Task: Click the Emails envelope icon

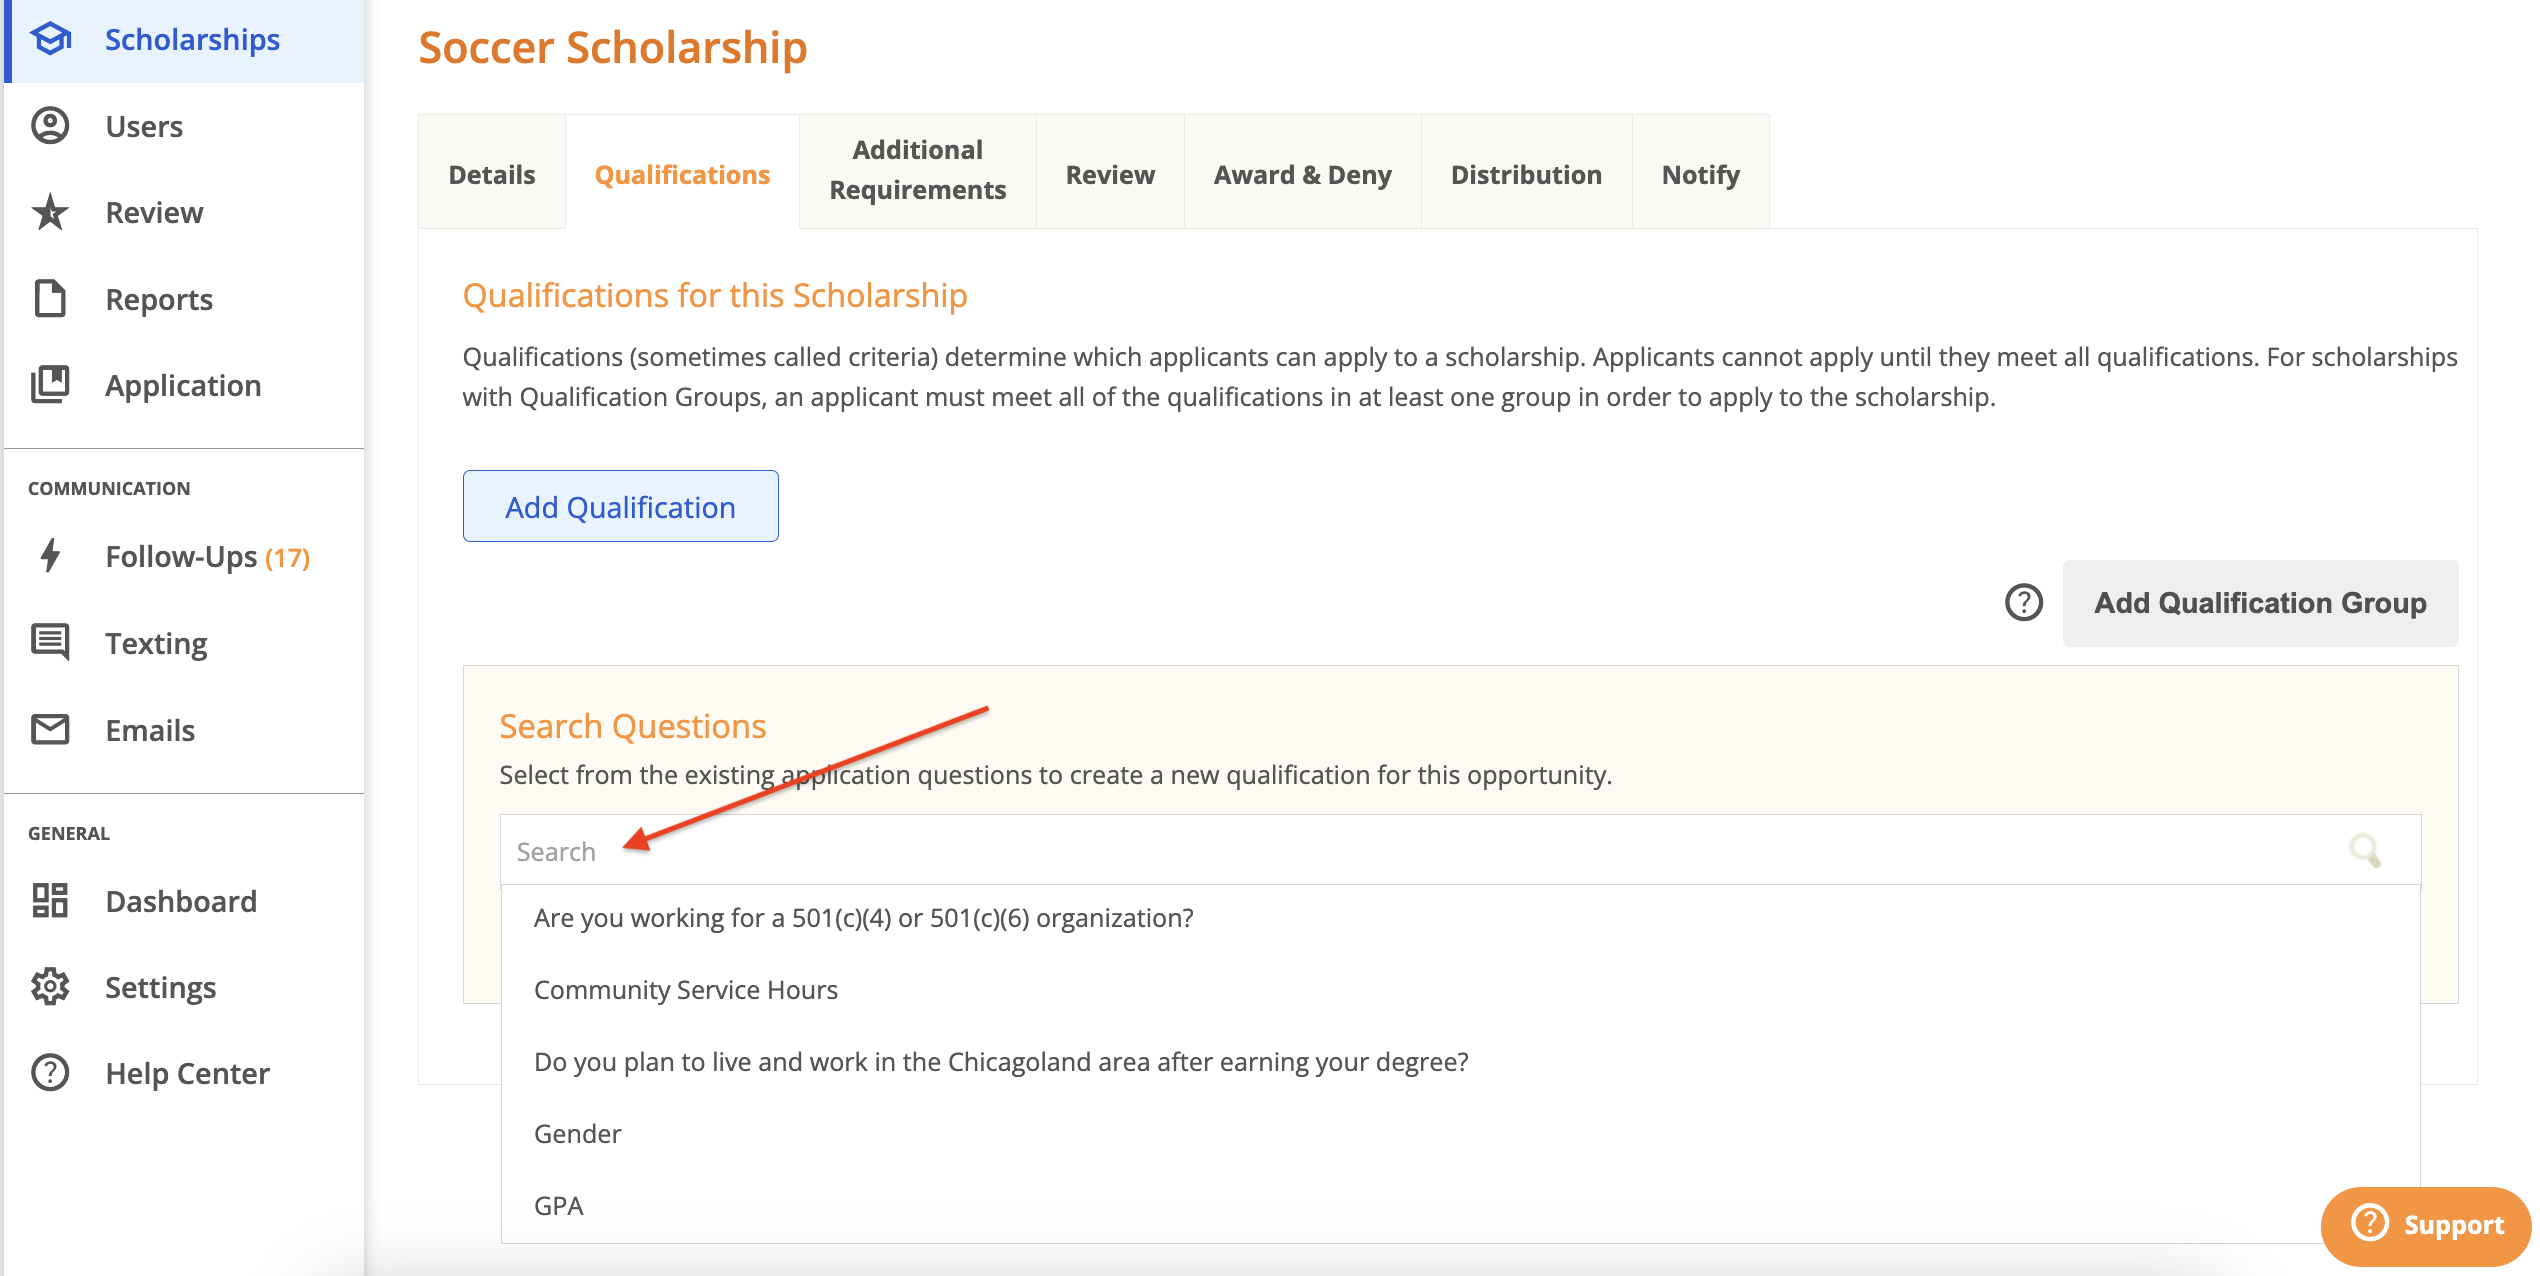Action: 50,730
